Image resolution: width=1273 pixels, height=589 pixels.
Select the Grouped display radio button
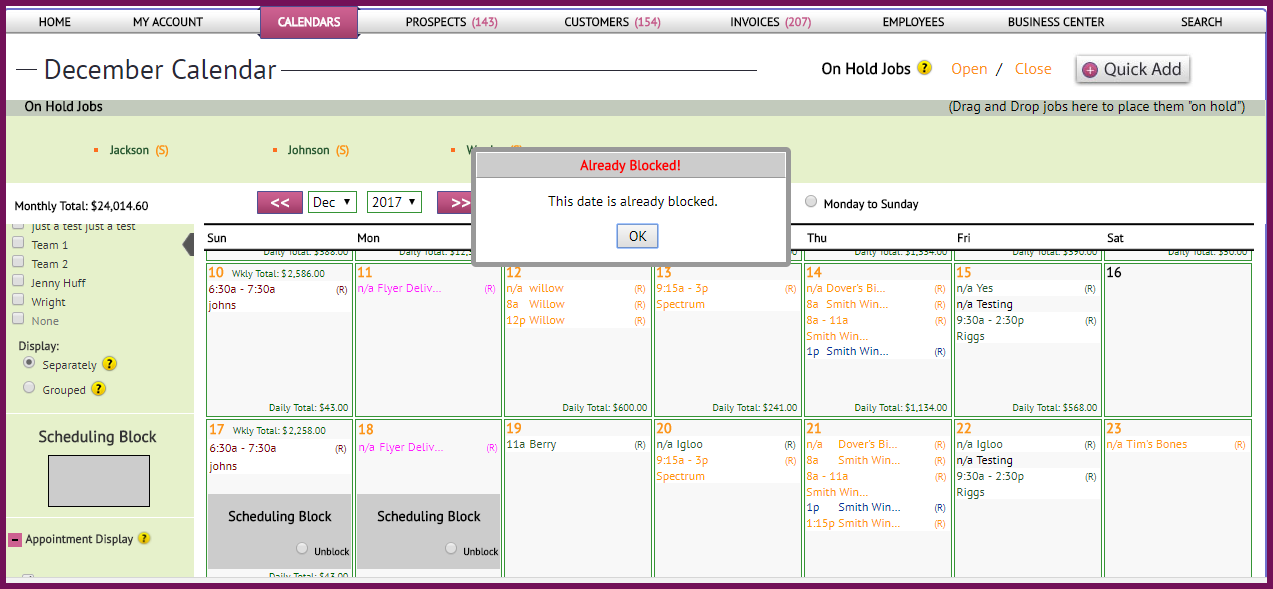click(29, 388)
